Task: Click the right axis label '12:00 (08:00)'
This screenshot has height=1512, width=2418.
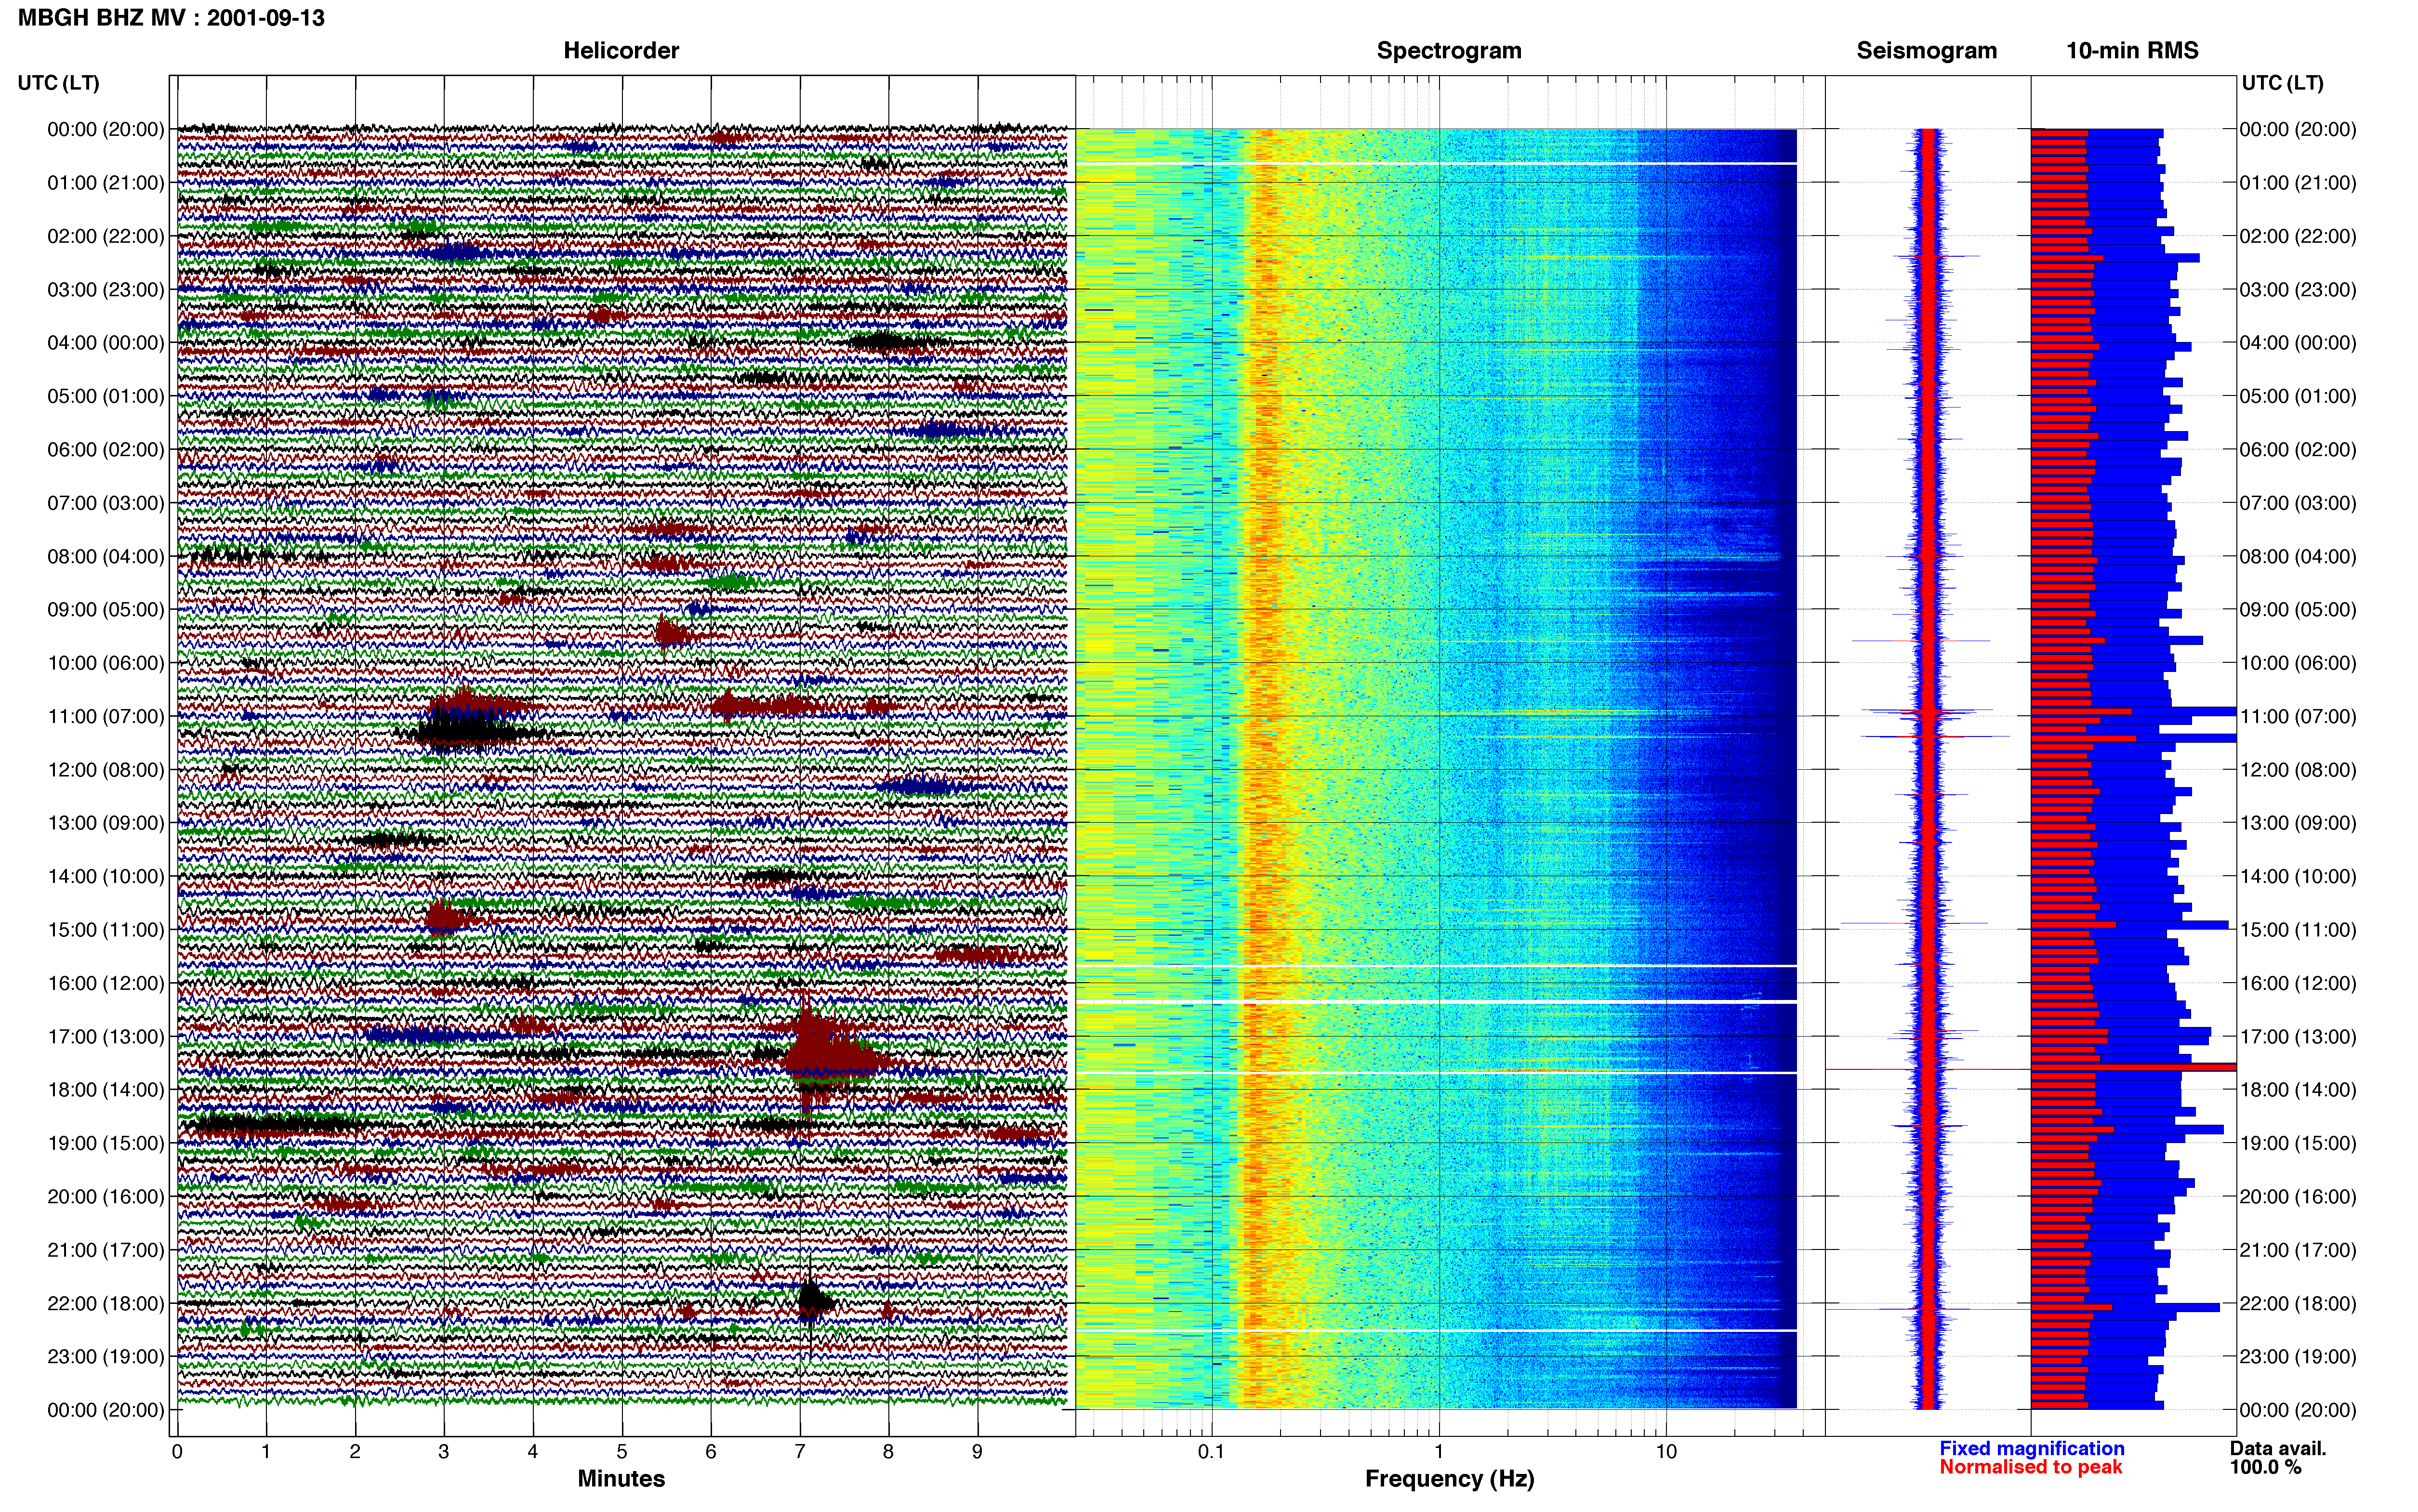Action: pos(2298,770)
